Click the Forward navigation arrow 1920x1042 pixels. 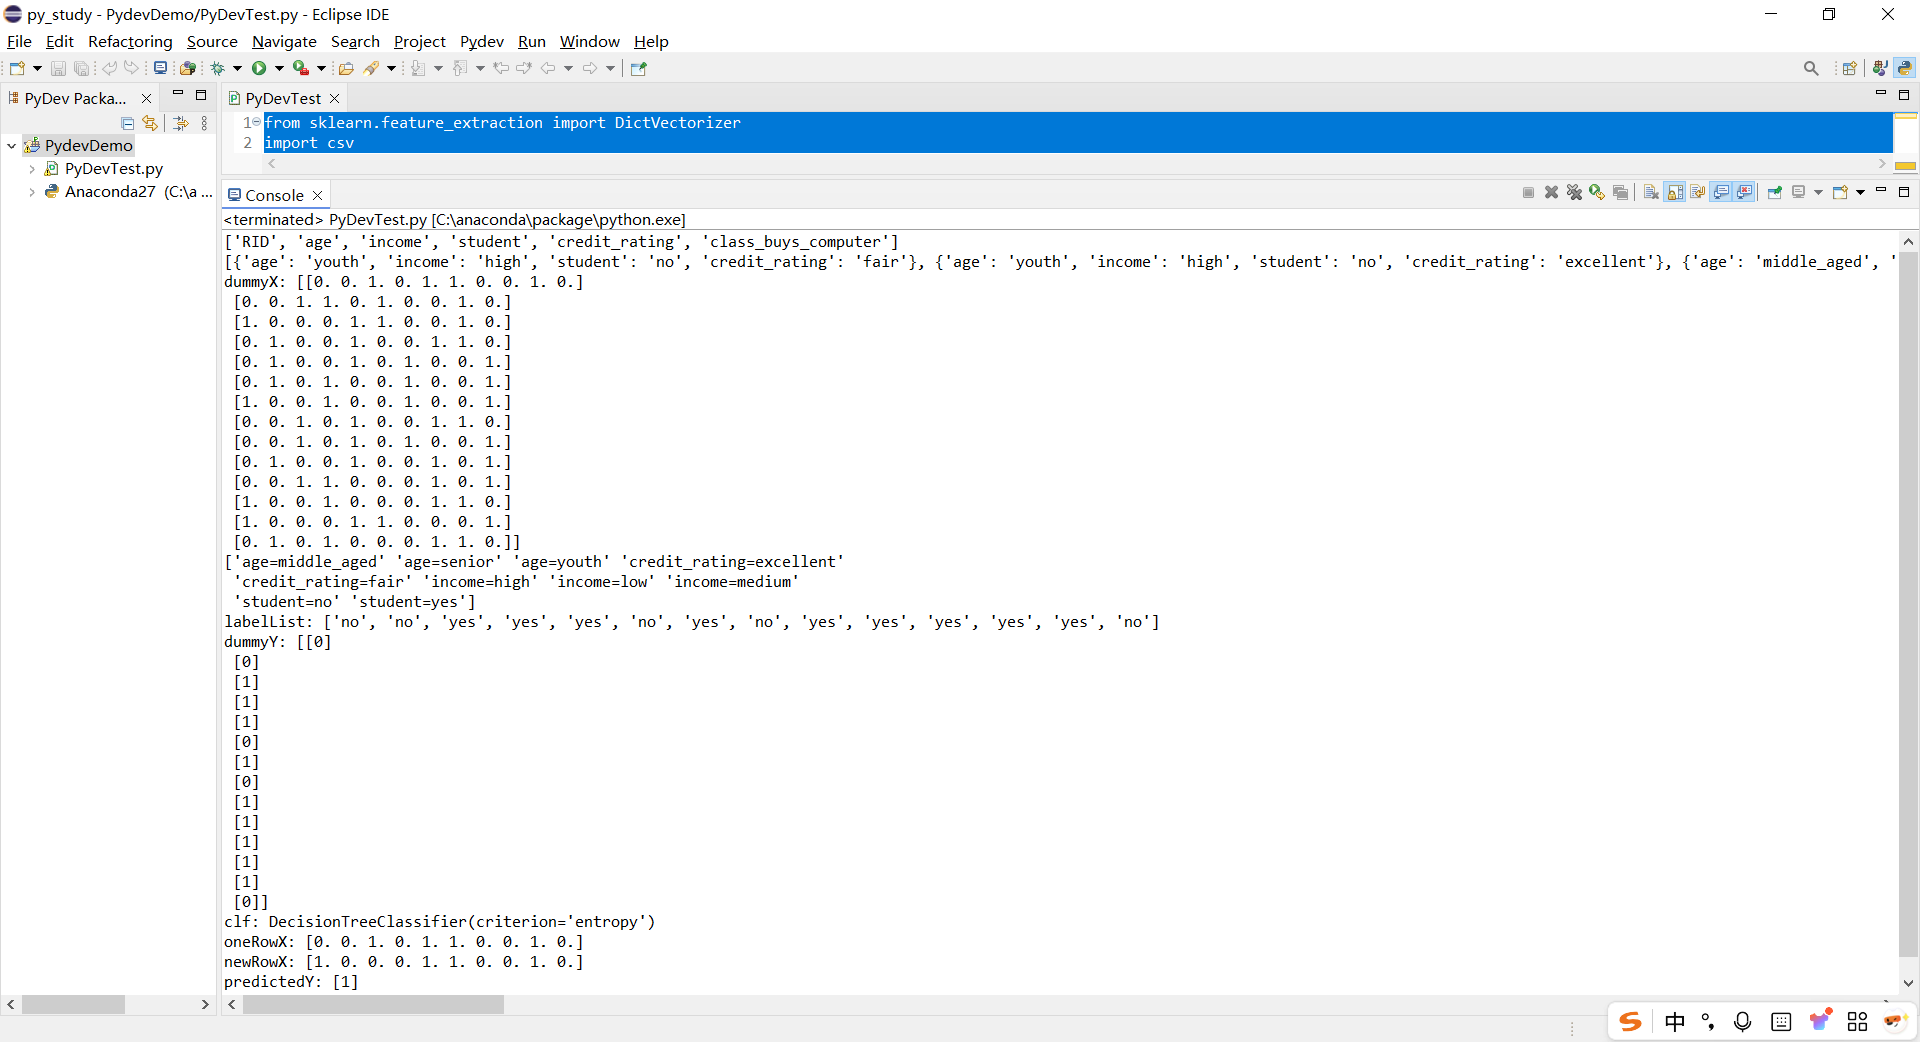[590, 68]
